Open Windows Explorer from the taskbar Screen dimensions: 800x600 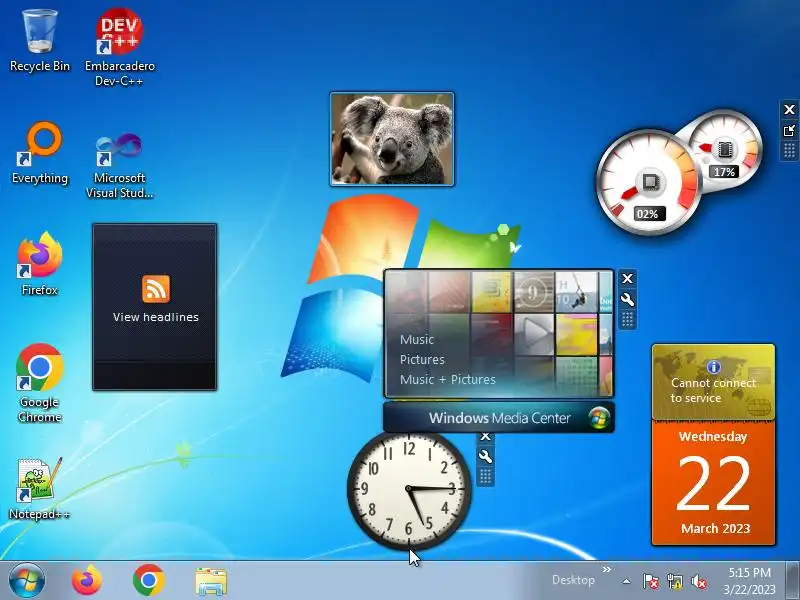pos(211,581)
